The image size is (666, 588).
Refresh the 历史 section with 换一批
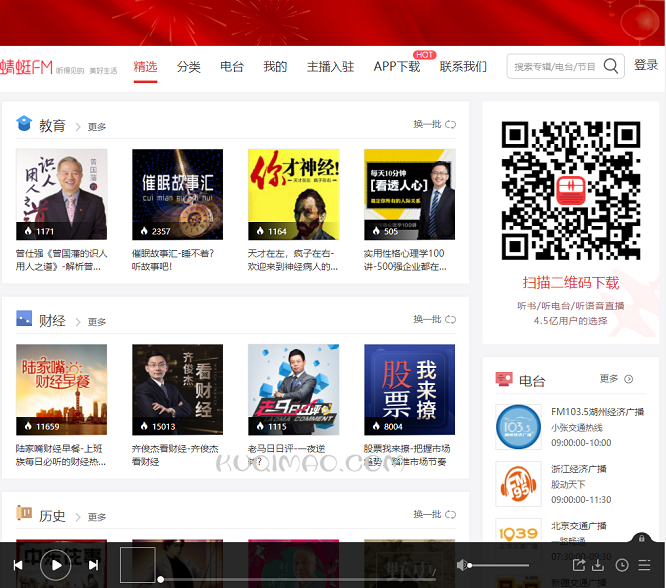(x=434, y=514)
